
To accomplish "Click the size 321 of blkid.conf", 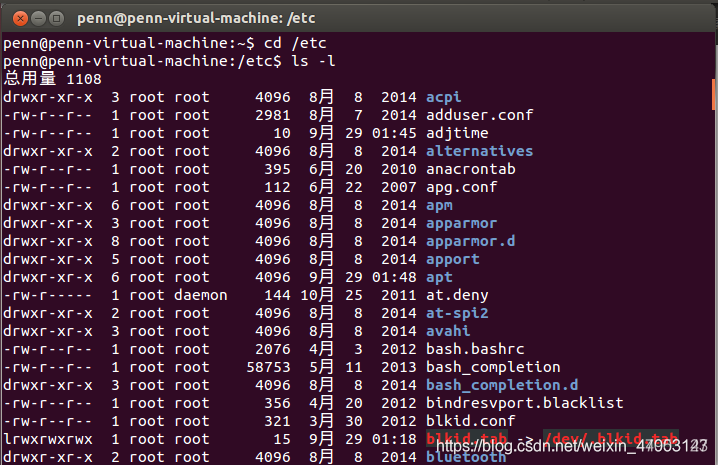I will pos(277,421).
